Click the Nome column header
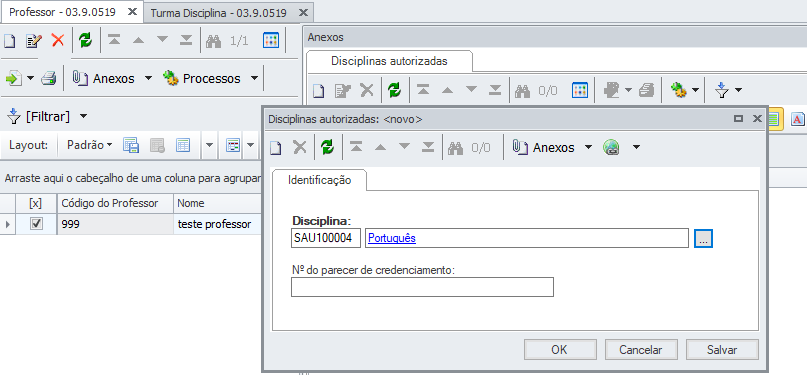The height and width of the screenshot is (375, 807). click(216, 203)
